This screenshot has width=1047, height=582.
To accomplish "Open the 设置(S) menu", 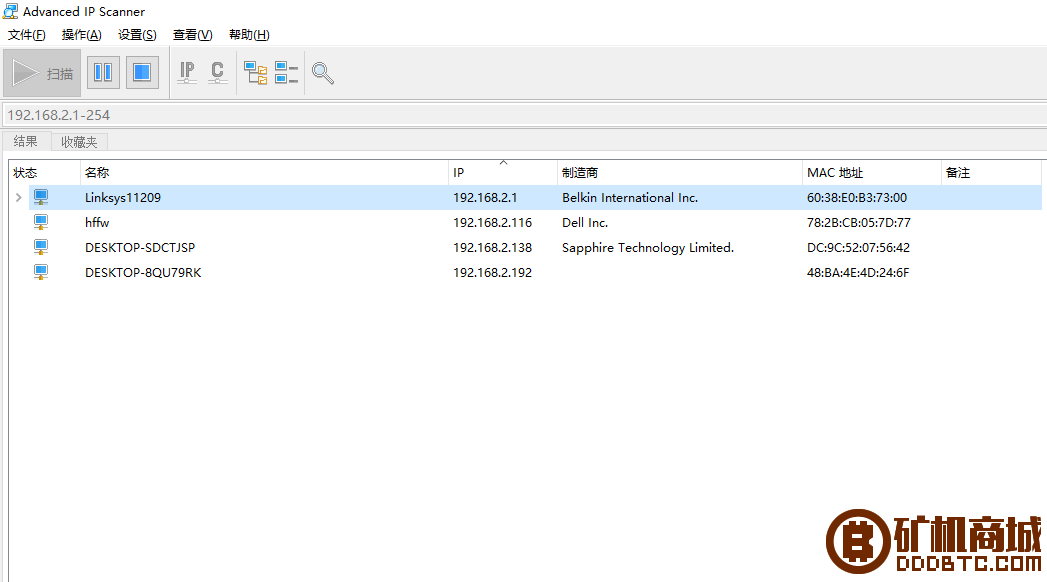I will point(137,35).
